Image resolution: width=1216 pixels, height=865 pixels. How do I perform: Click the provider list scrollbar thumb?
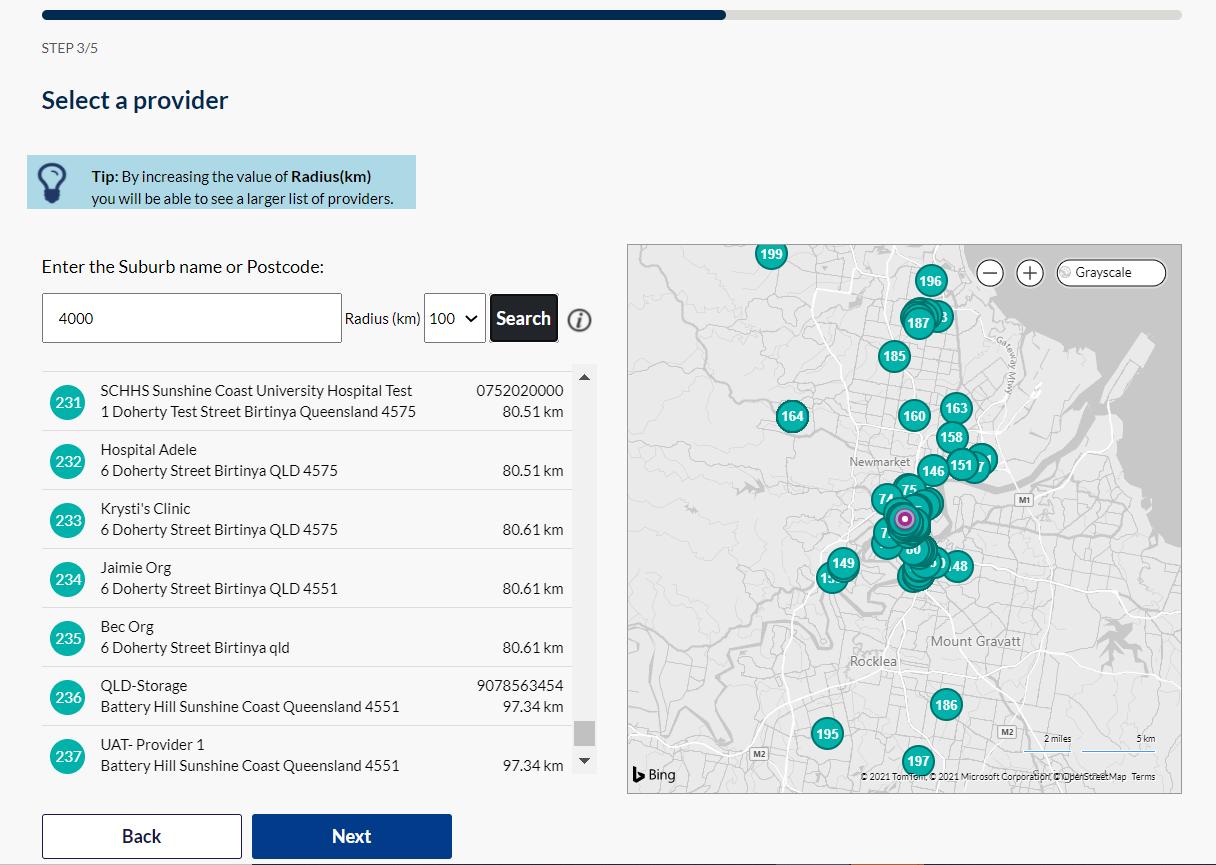pos(585,733)
